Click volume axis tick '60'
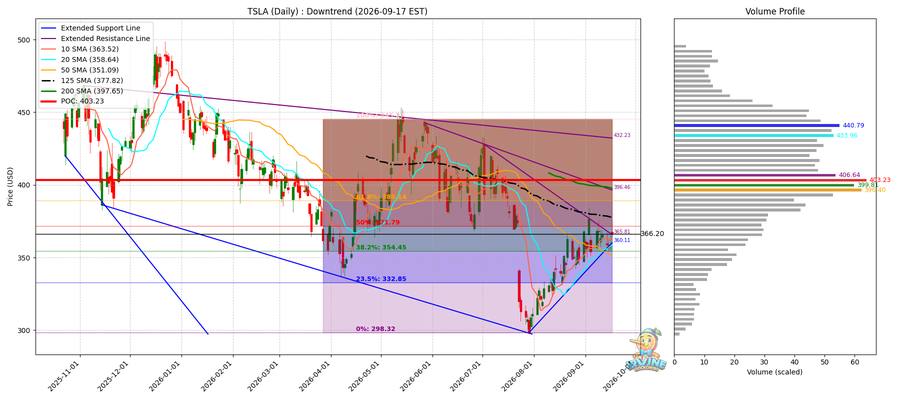This screenshot has height=400, width=900. pyautogui.click(x=855, y=361)
